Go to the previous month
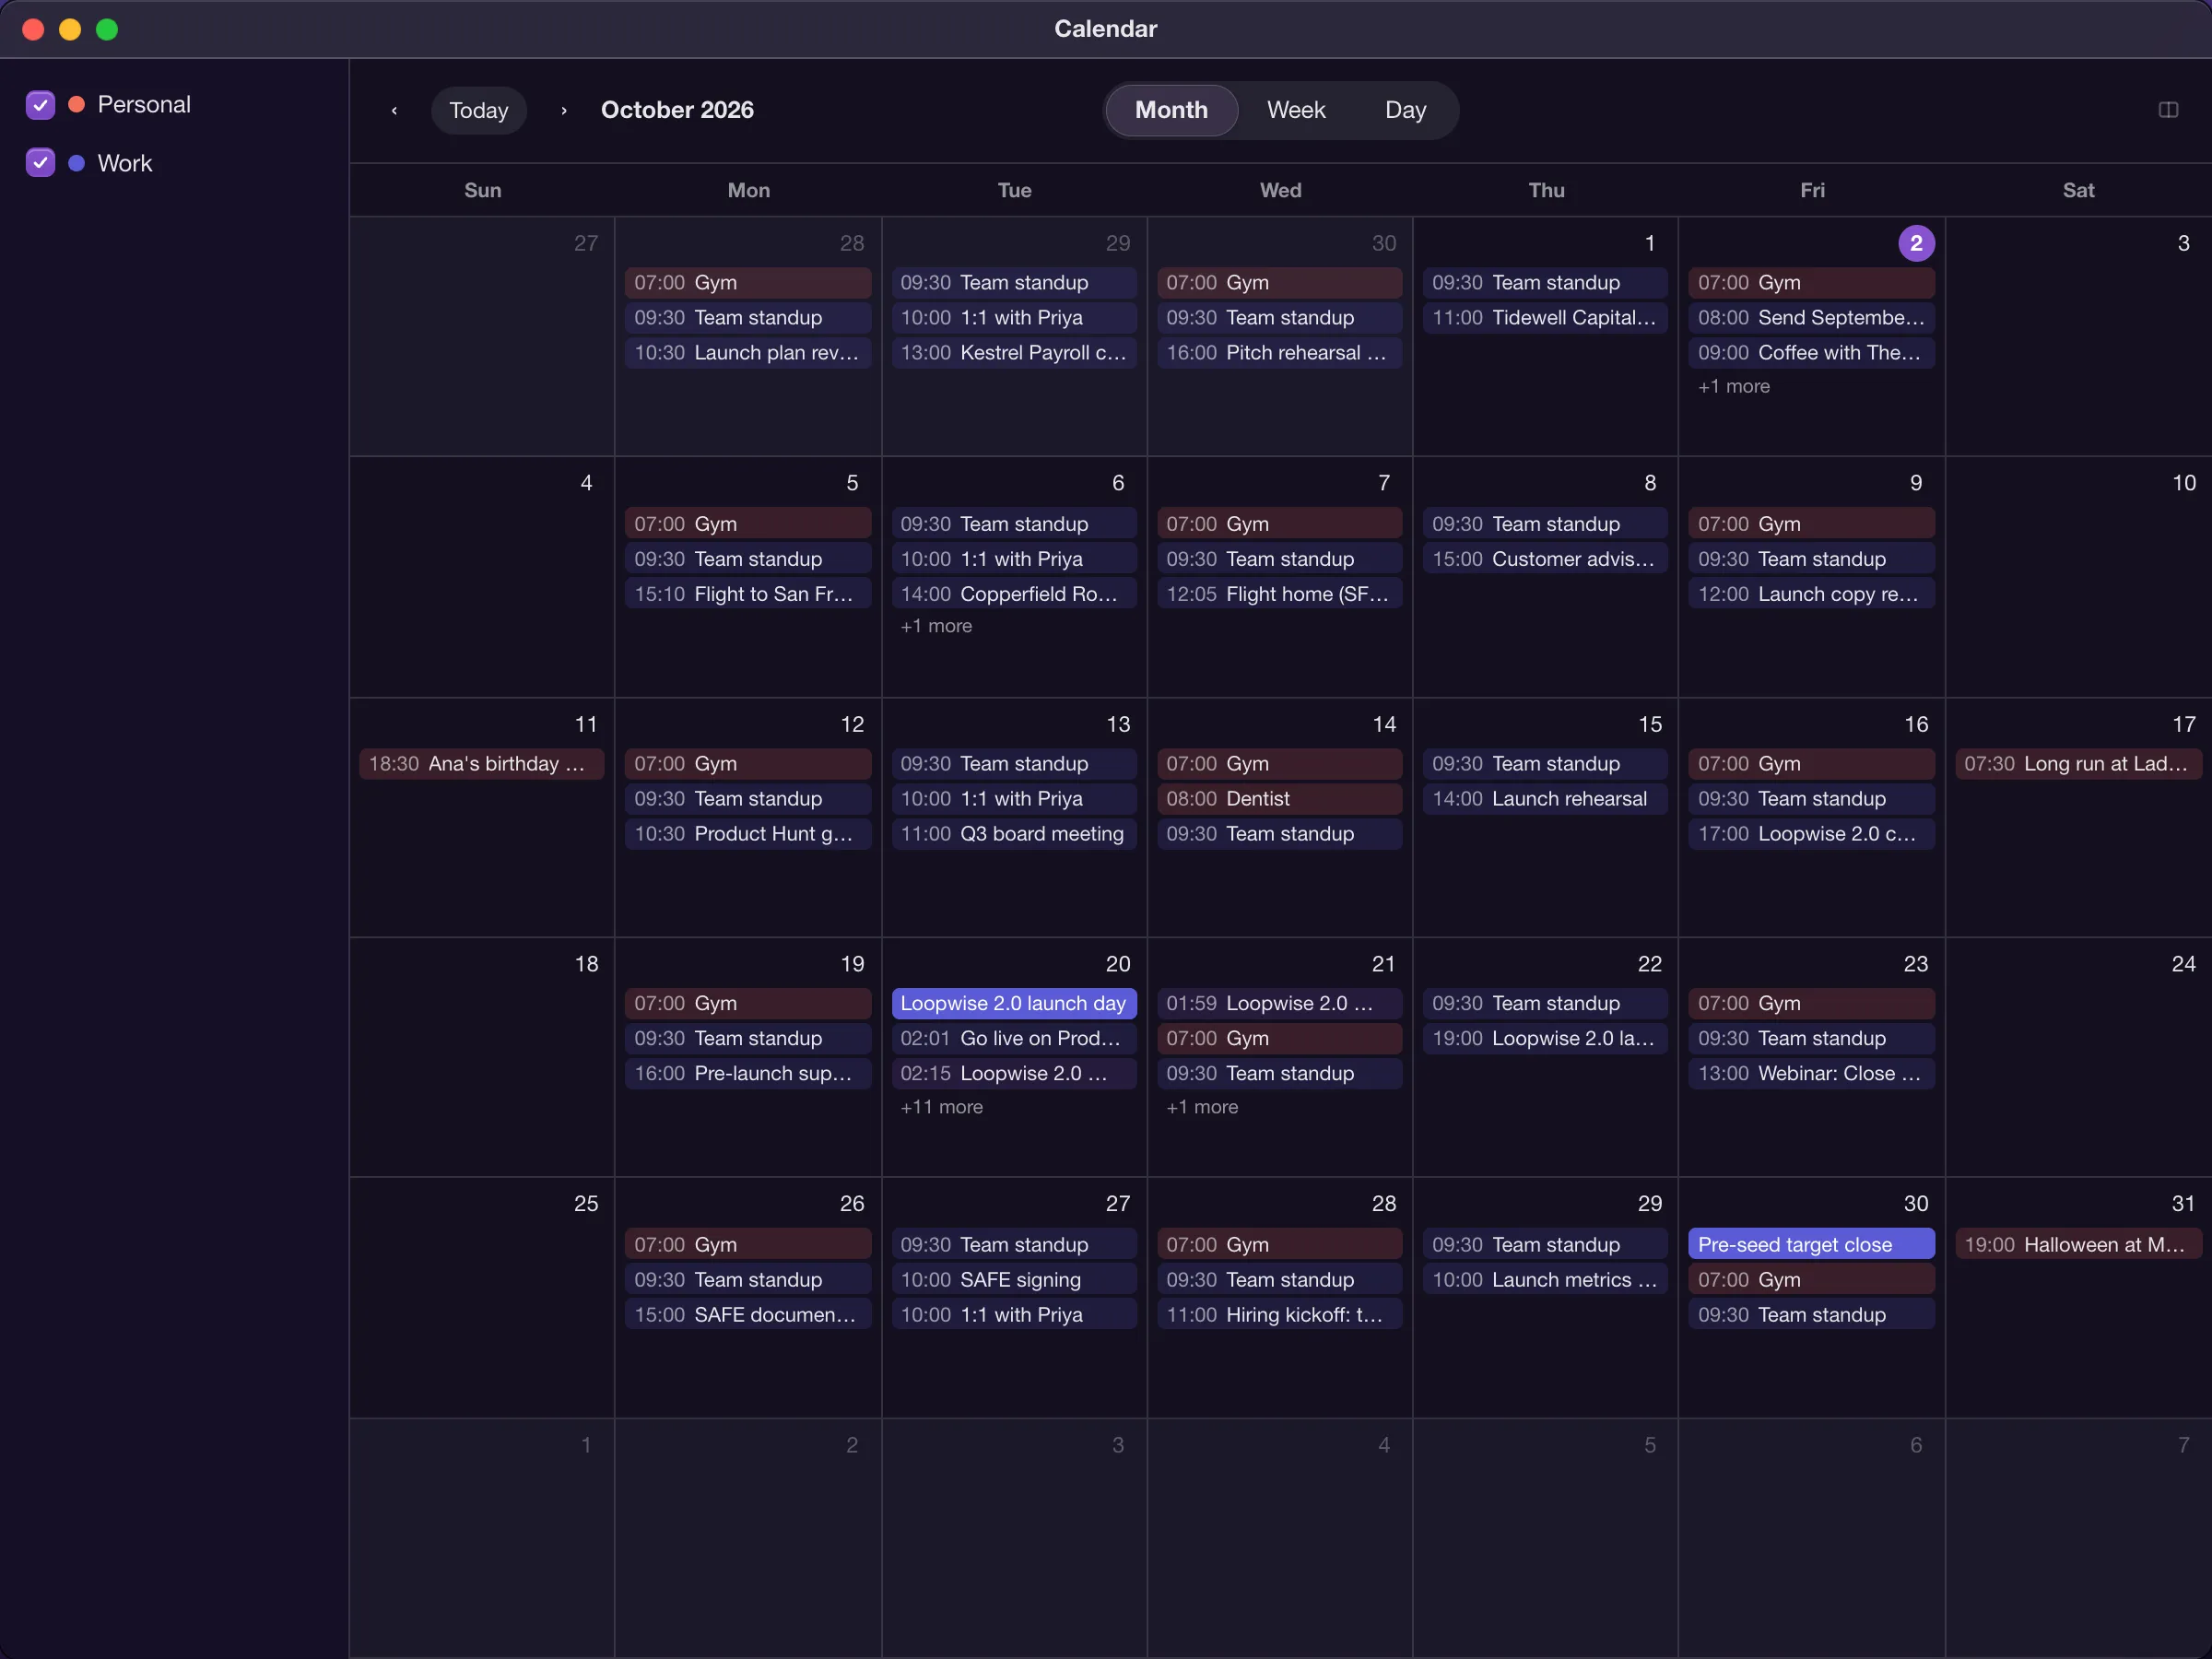Viewport: 2212px width, 1659px height. tap(394, 110)
